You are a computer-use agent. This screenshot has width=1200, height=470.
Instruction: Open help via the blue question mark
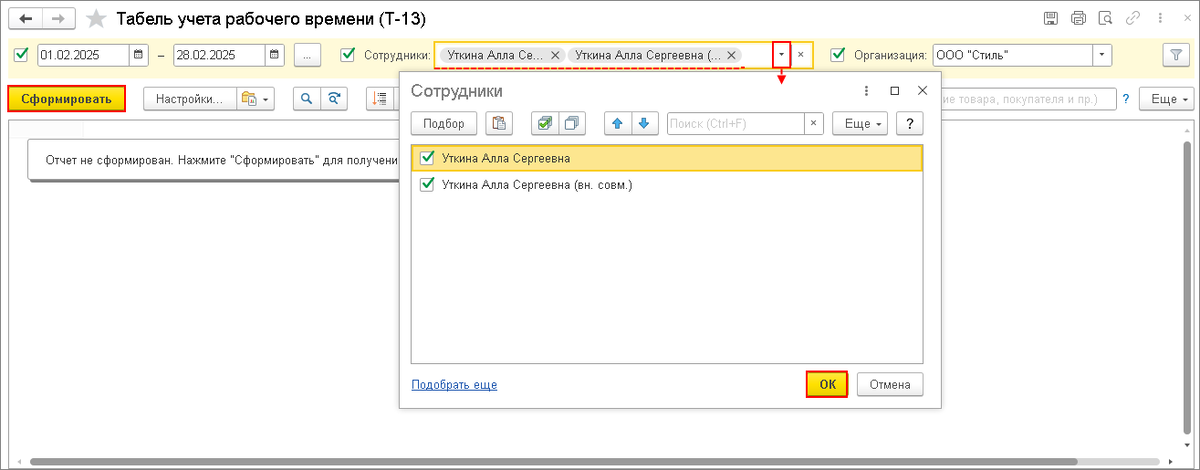1126,99
